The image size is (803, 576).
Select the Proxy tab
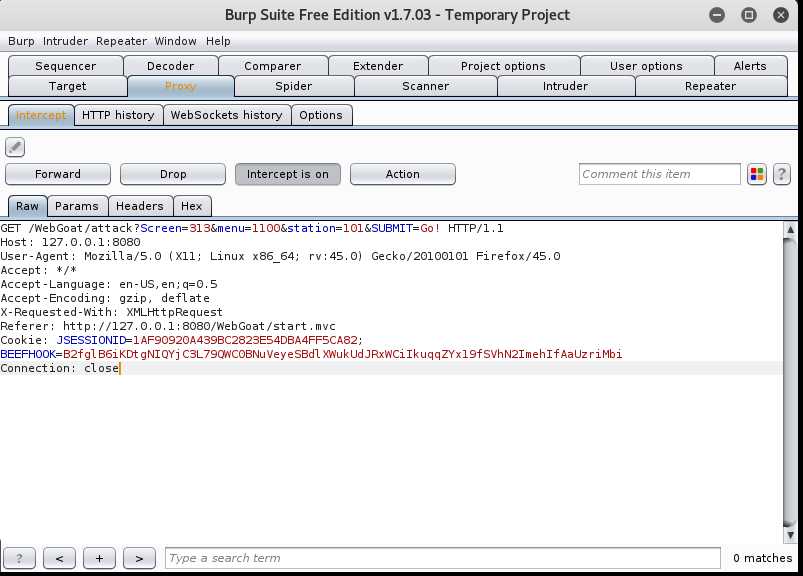pyautogui.click(x=181, y=86)
